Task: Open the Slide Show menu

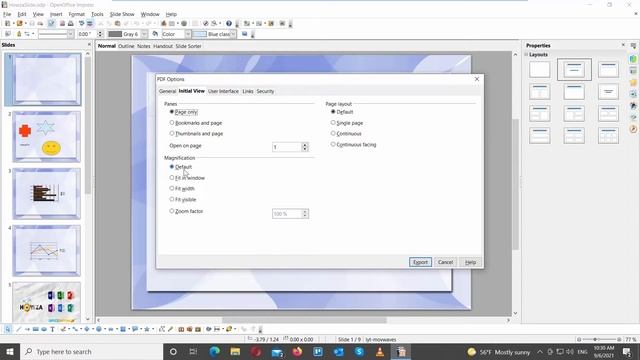Action: 122,14
